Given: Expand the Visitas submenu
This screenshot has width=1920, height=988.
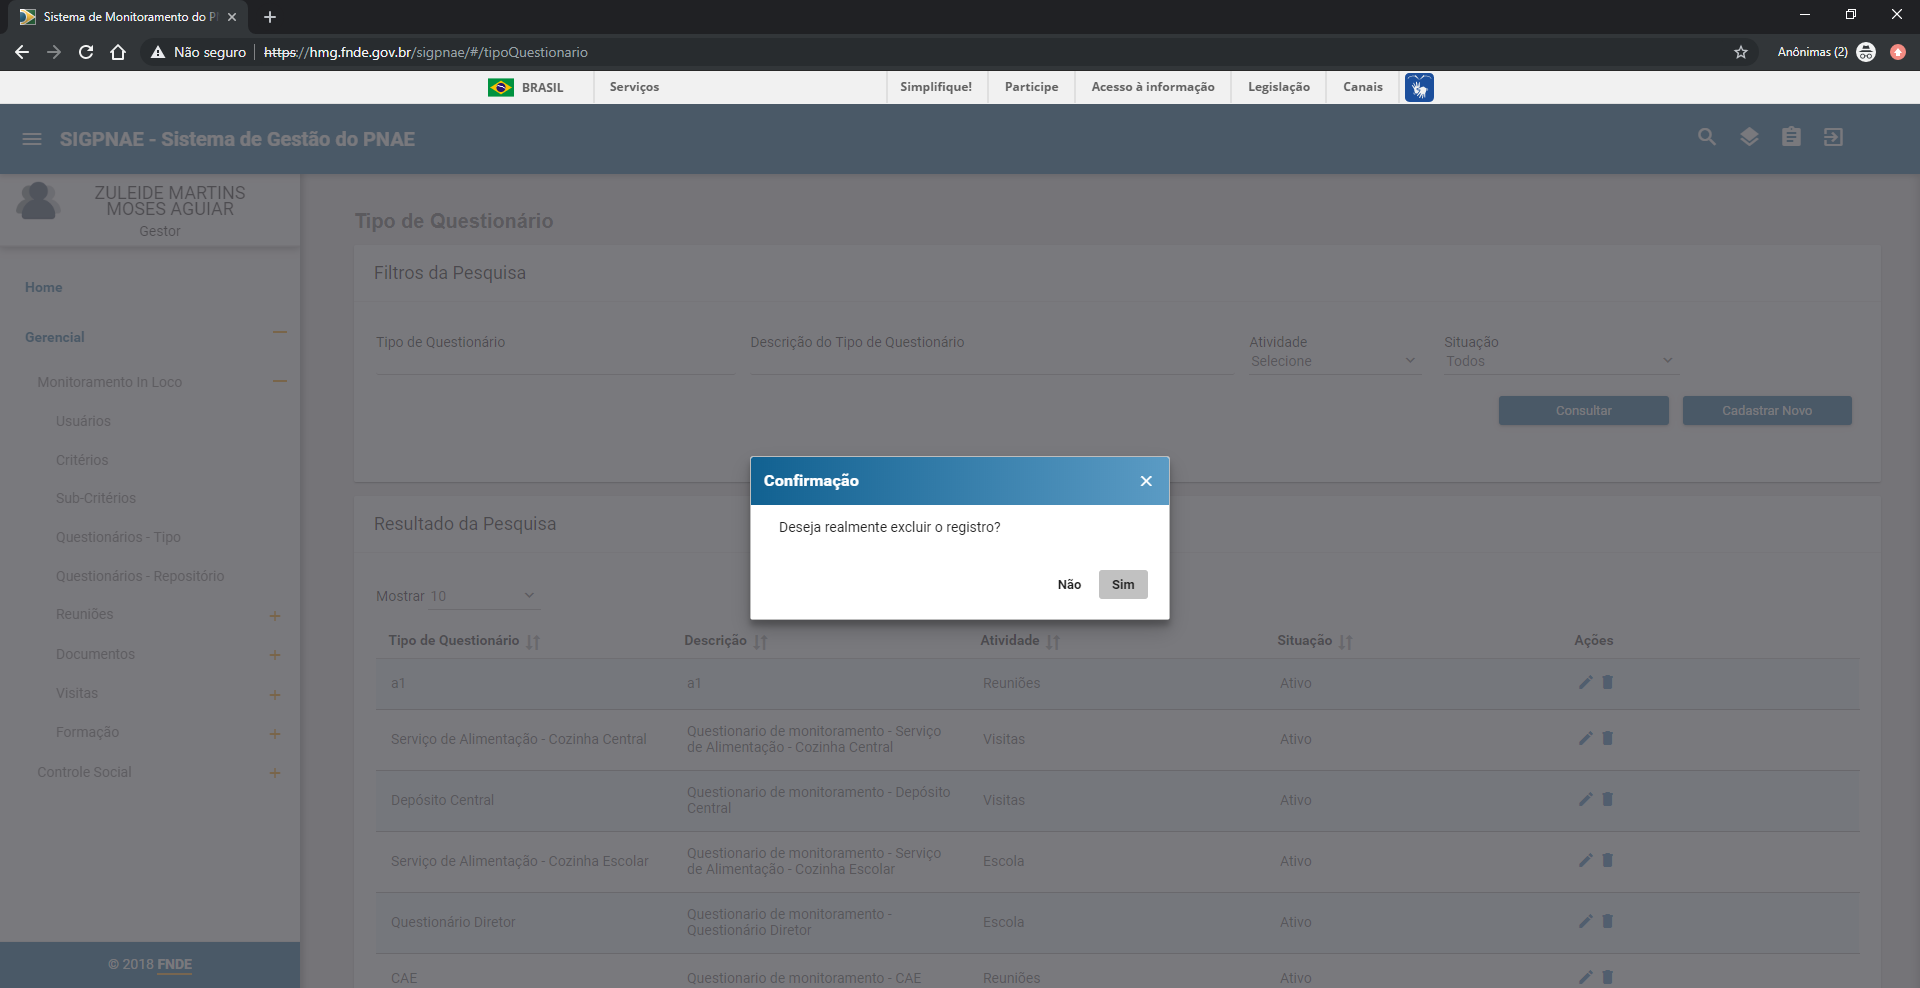Looking at the screenshot, I should [x=275, y=695].
